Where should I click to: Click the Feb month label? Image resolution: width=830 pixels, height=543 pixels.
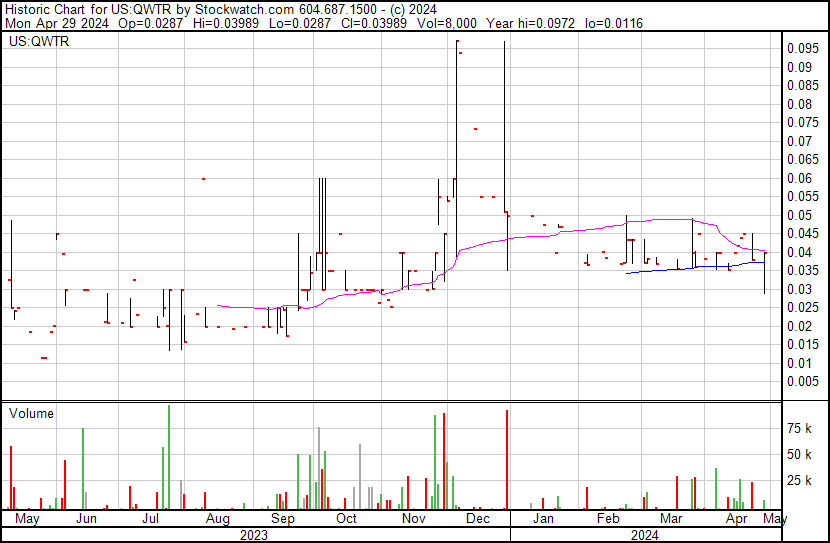point(608,519)
